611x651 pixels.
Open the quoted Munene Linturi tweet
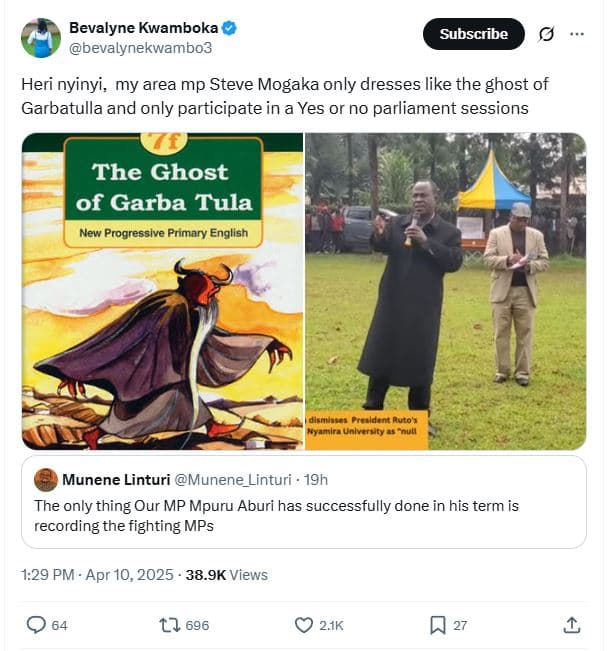[x=304, y=516]
